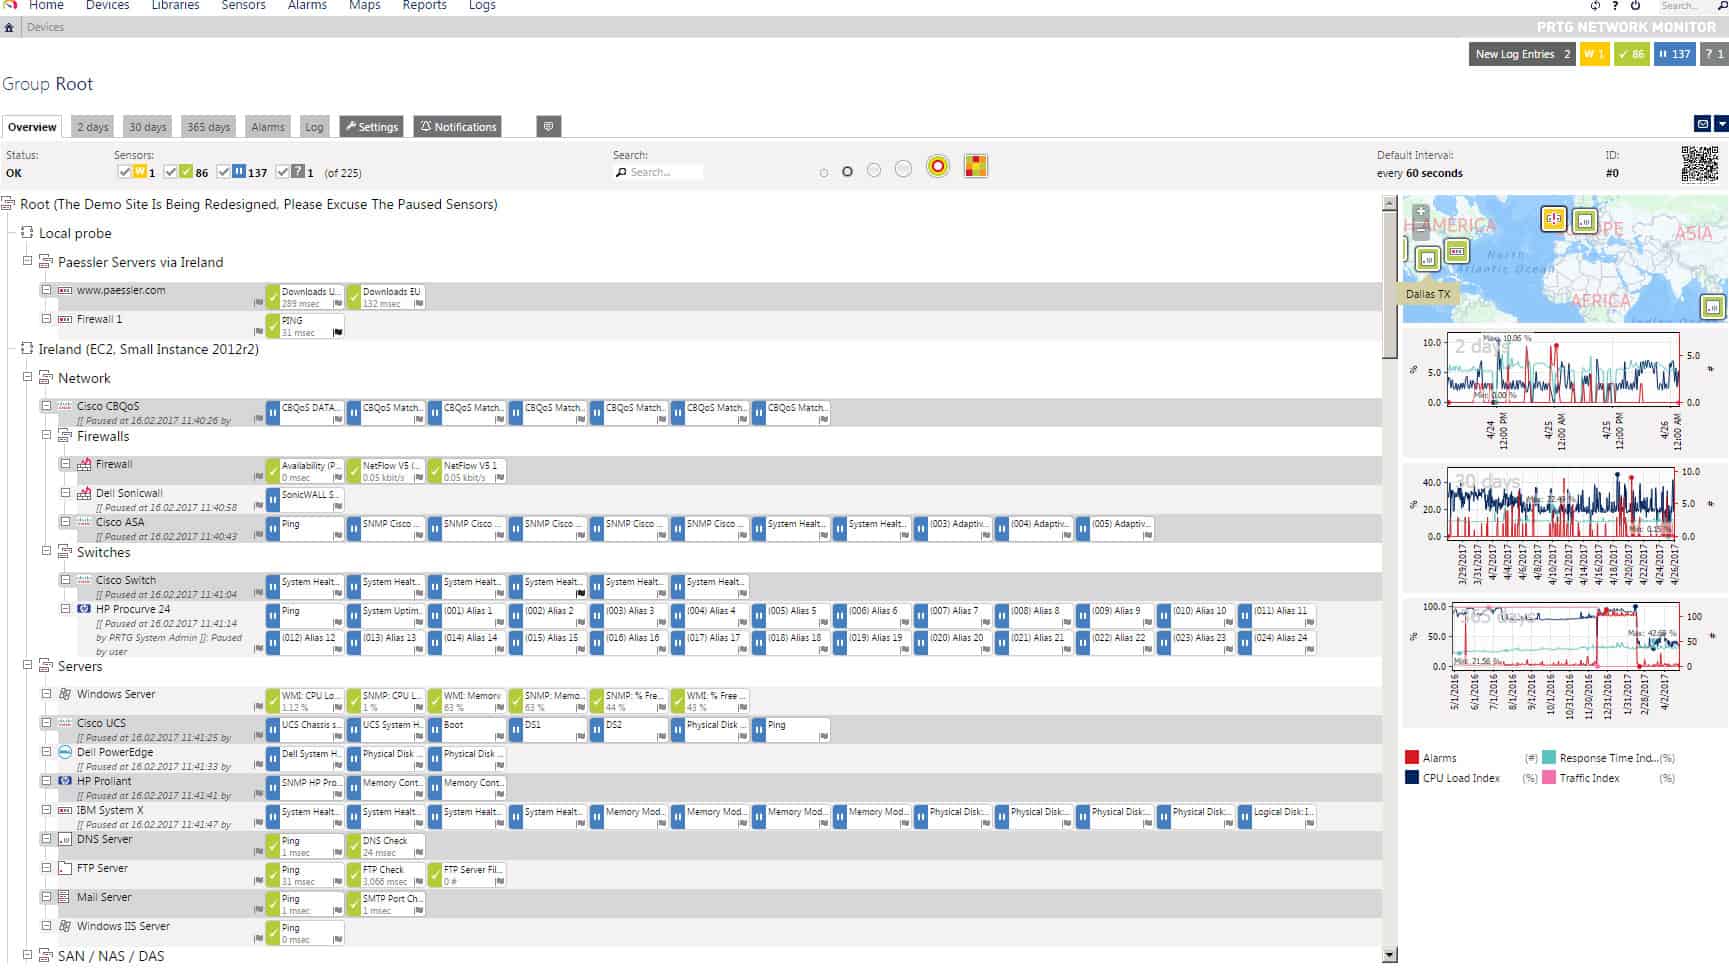The height and width of the screenshot is (979, 1729).
Task: Switch to the 30 days tab
Action: pos(147,126)
